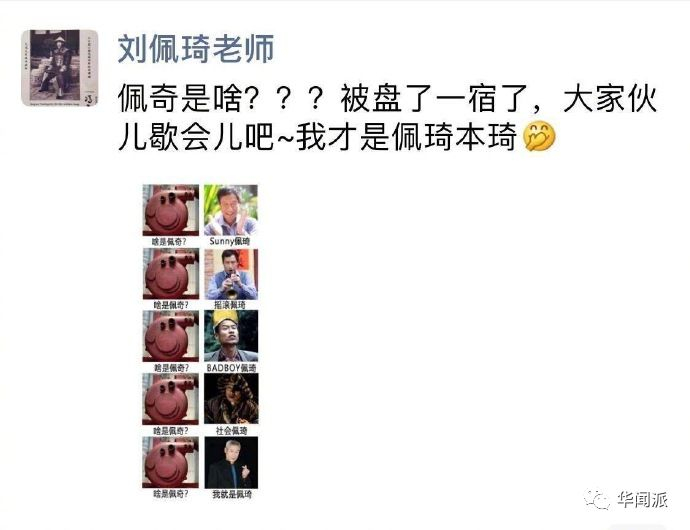
Task: Click the 我就是佩琦 caption label
Action: pyautogui.click(x=232, y=494)
